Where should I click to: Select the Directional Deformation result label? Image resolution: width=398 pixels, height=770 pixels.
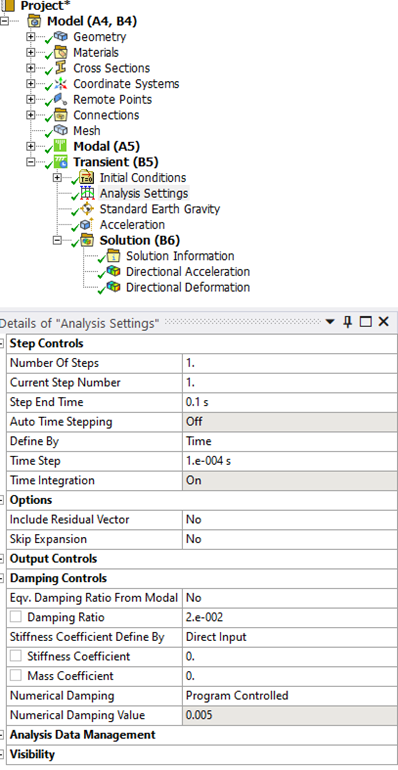click(188, 287)
